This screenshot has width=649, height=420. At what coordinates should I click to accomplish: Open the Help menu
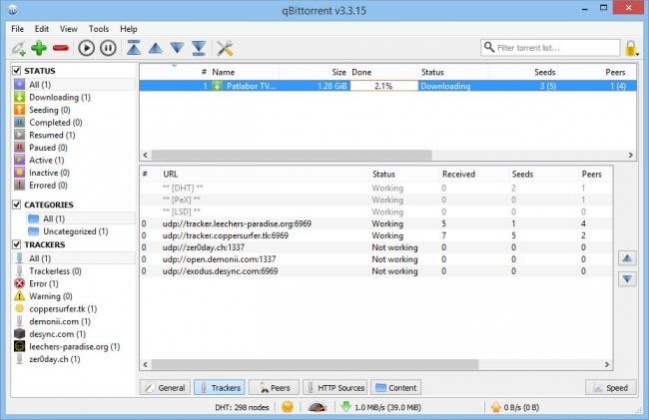(129, 29)
